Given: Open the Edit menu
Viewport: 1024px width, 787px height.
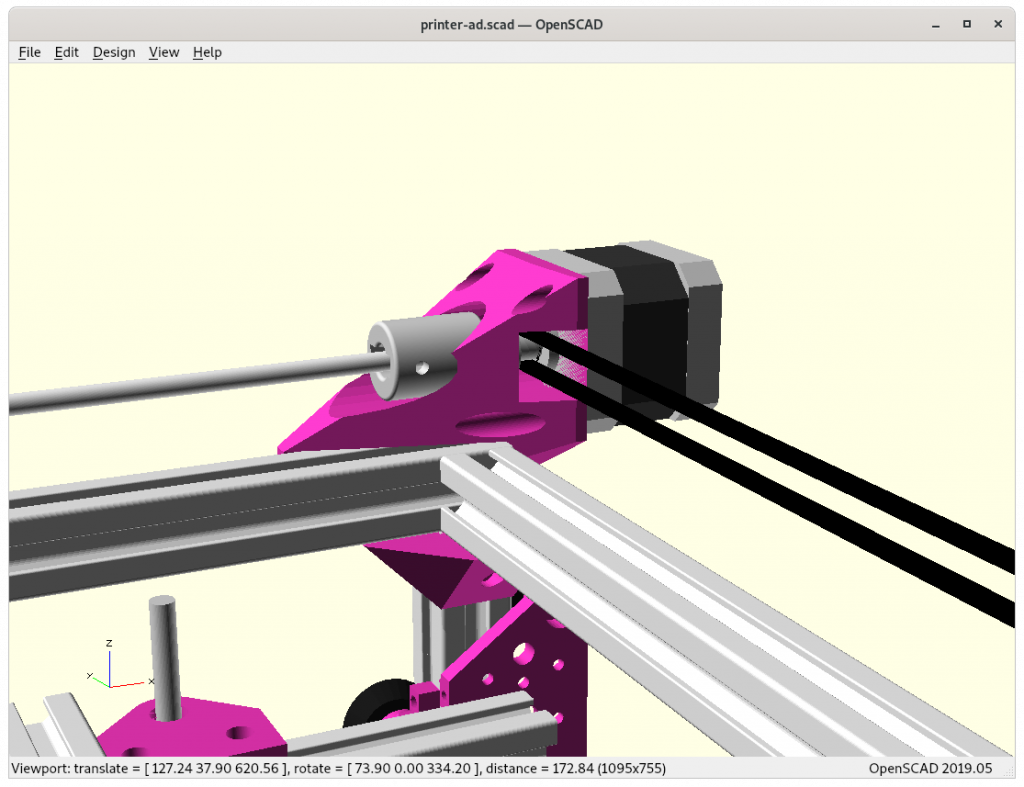Looking at the screenshot, I should (66, 52).
